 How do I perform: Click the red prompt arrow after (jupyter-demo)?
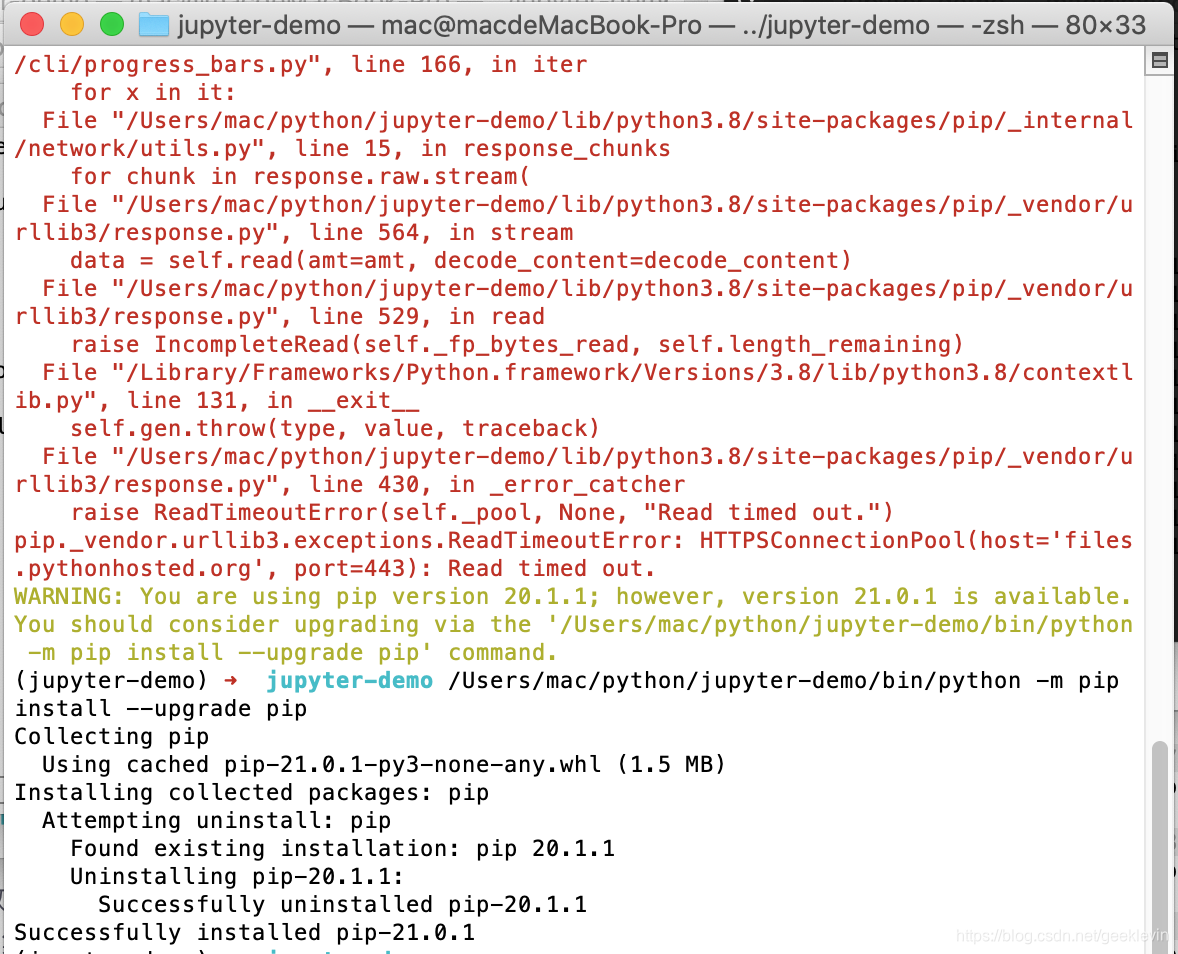(231, 681)
